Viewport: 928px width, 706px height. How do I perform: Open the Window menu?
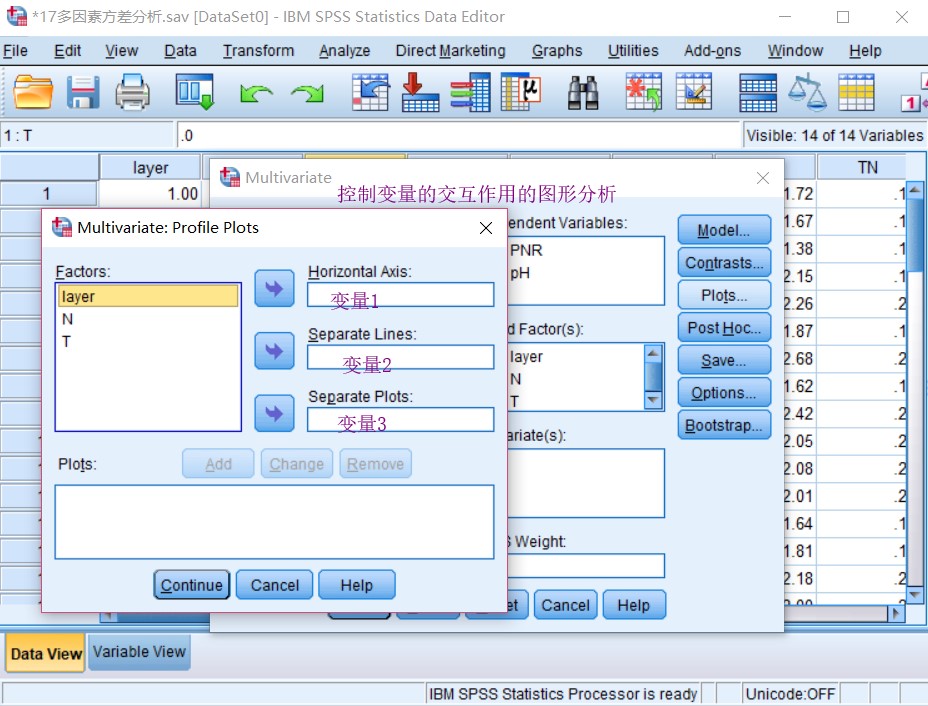(x=795, y=51)
